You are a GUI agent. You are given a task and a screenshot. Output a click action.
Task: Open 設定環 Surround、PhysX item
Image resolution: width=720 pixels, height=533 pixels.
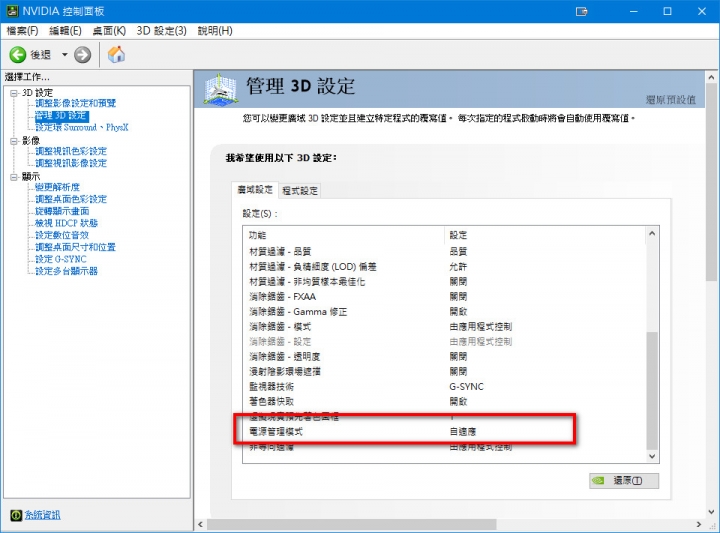click(82, 127)
